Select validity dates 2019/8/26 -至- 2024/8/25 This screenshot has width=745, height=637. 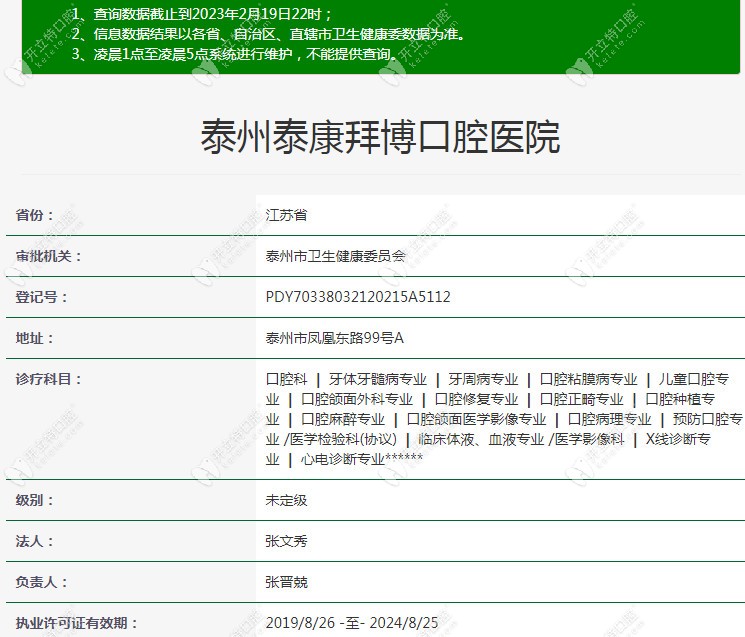(x=352, y=623)
